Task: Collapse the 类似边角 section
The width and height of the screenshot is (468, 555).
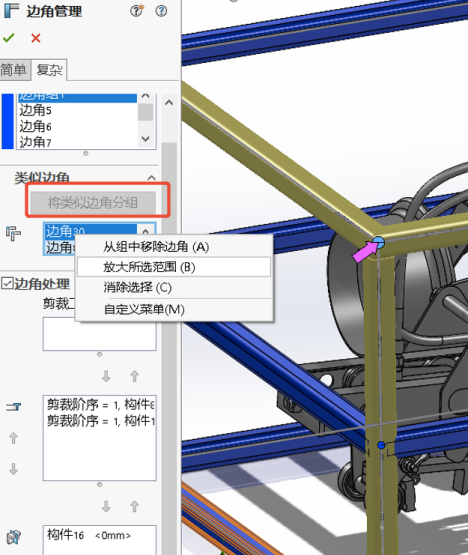Action: pyautogui.click(x=152, y=178)
